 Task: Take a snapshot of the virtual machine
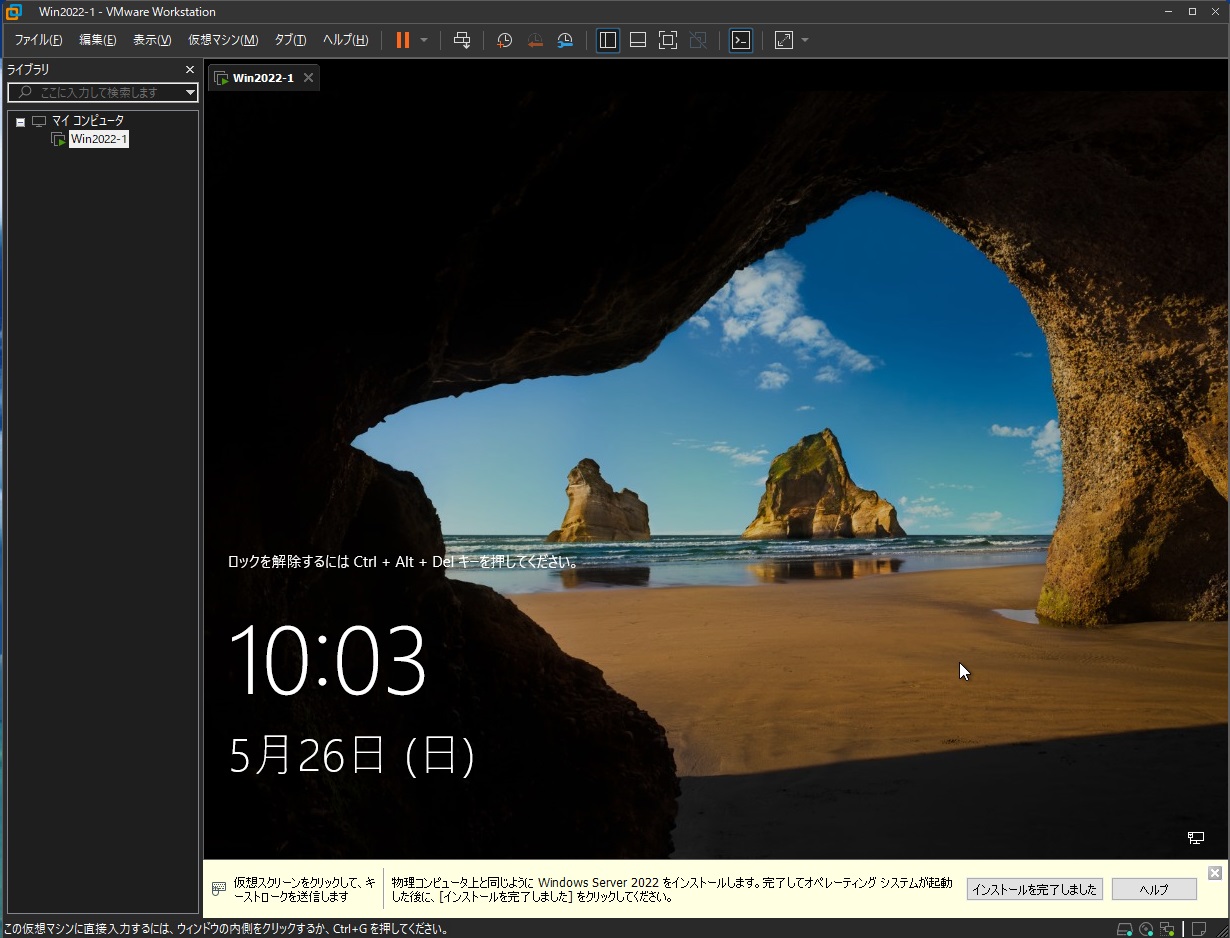(504, 40)
